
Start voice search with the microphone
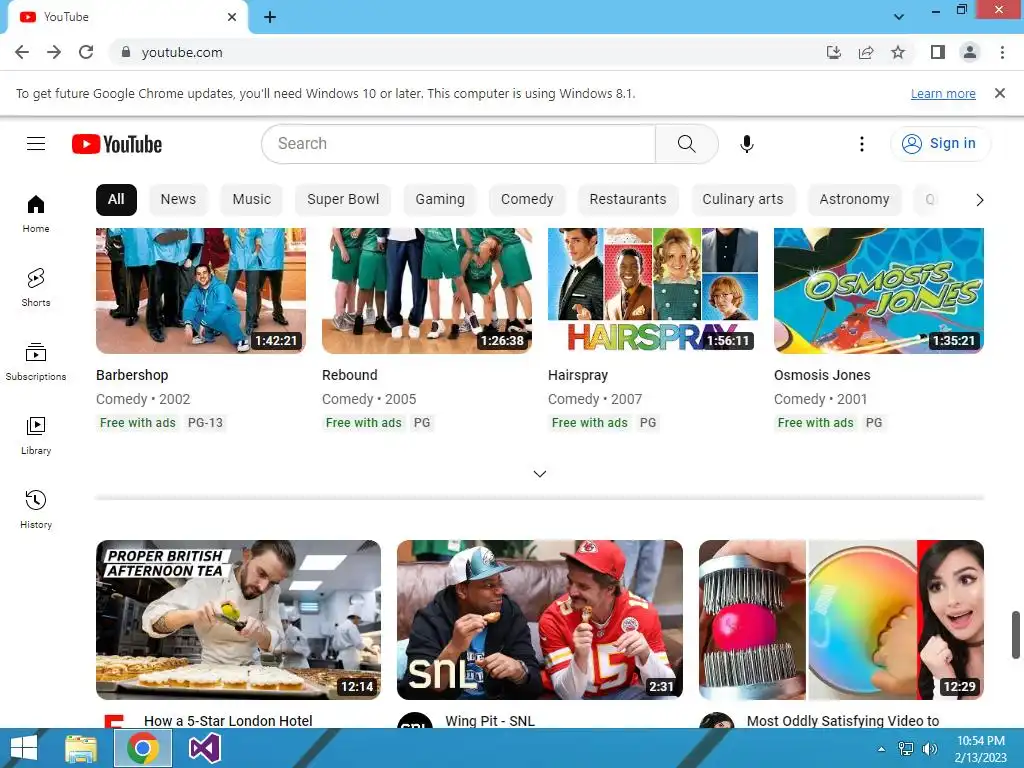click(746, 144)
